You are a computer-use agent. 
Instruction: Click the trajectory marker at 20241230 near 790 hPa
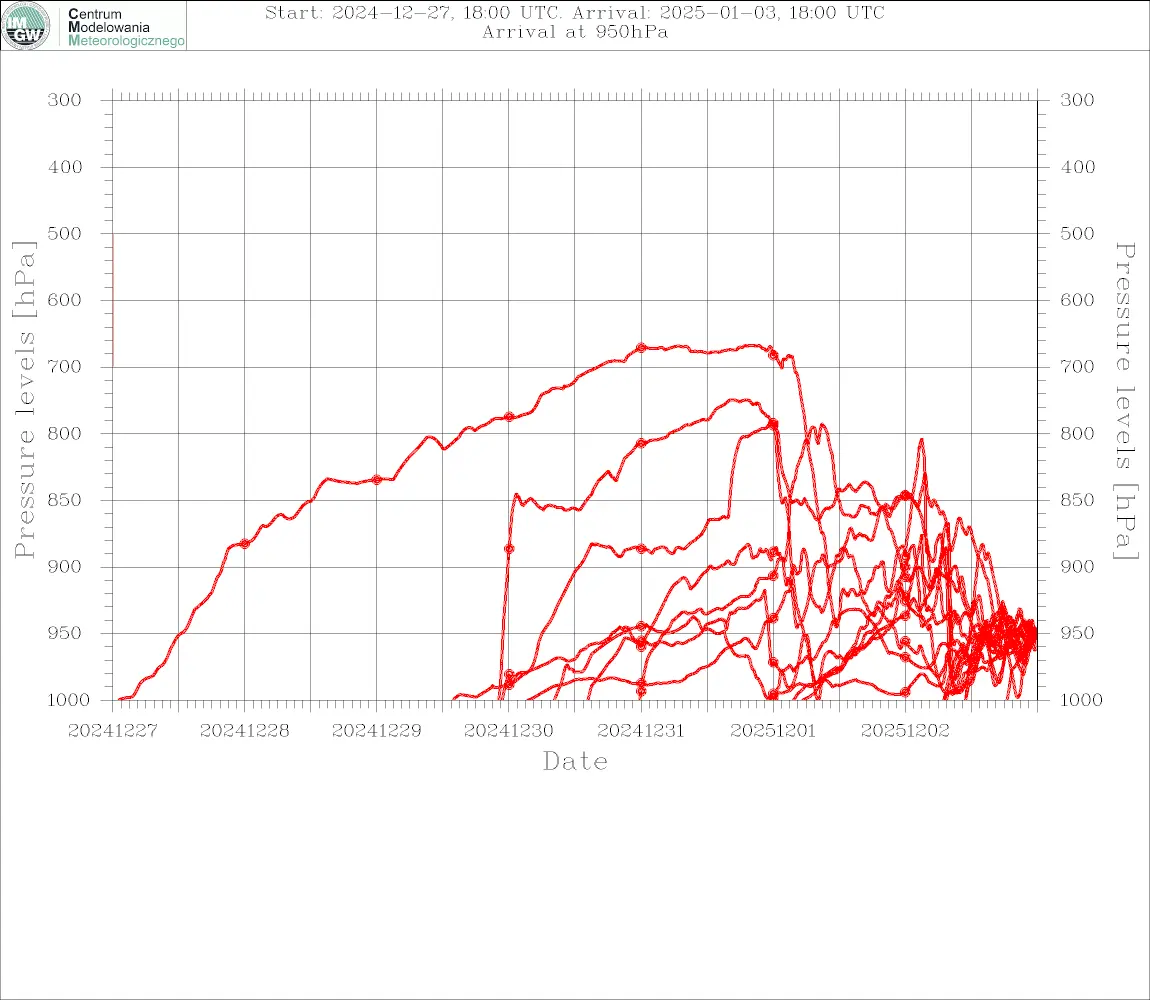(x=509, y=417)
